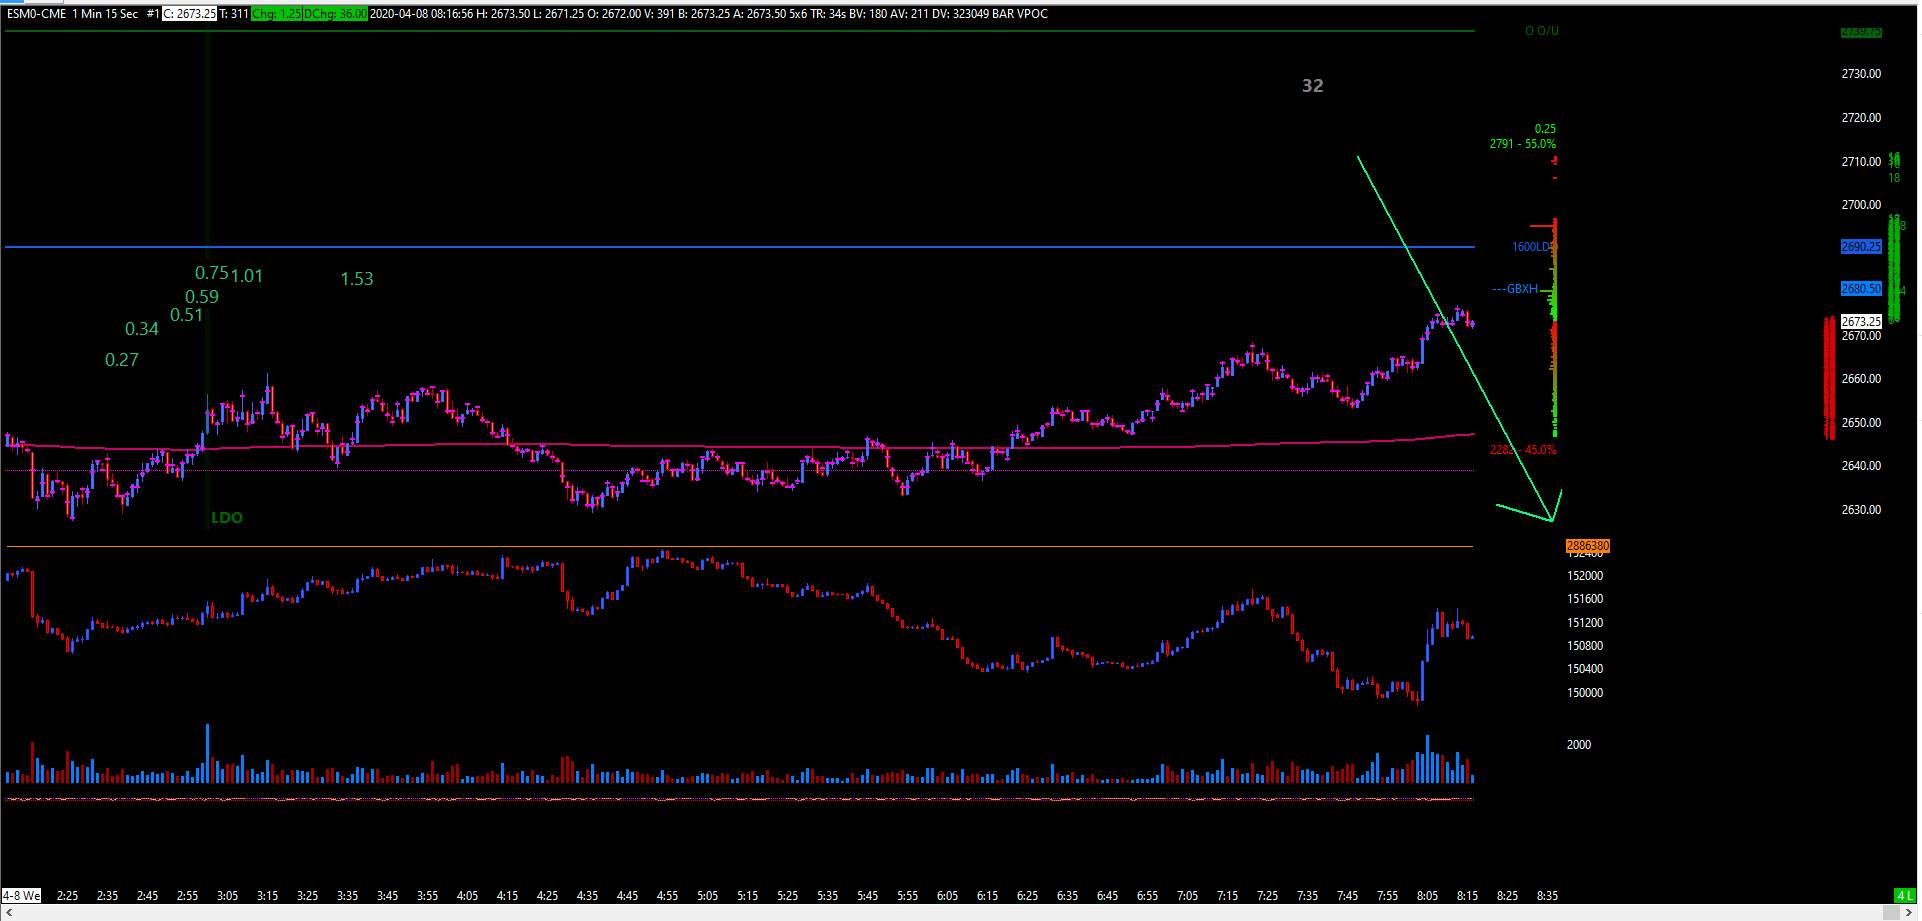1922x921 pixels.
Task: Select the ESM0-CME symbol label in header
Action: 37,14
